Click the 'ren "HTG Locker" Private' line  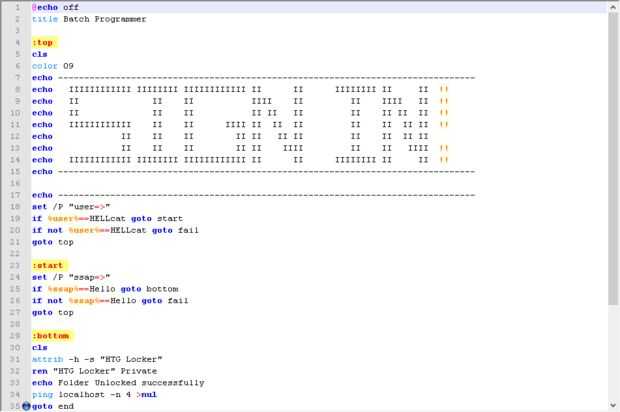95,371
